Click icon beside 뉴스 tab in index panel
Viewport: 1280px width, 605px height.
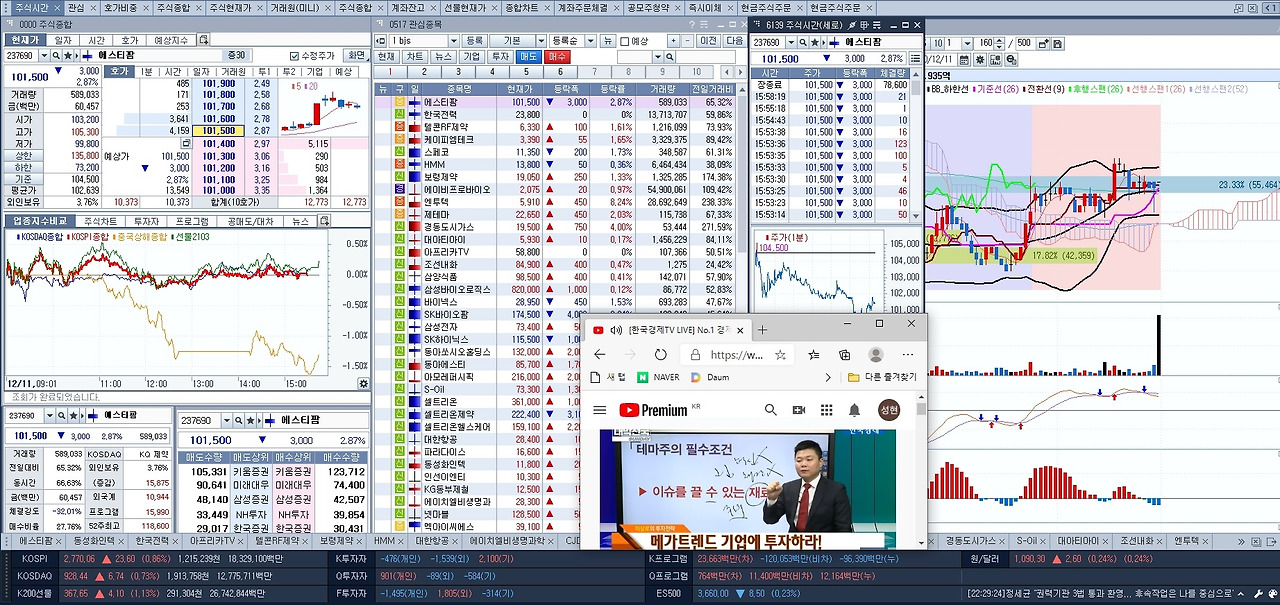point(326,222)
